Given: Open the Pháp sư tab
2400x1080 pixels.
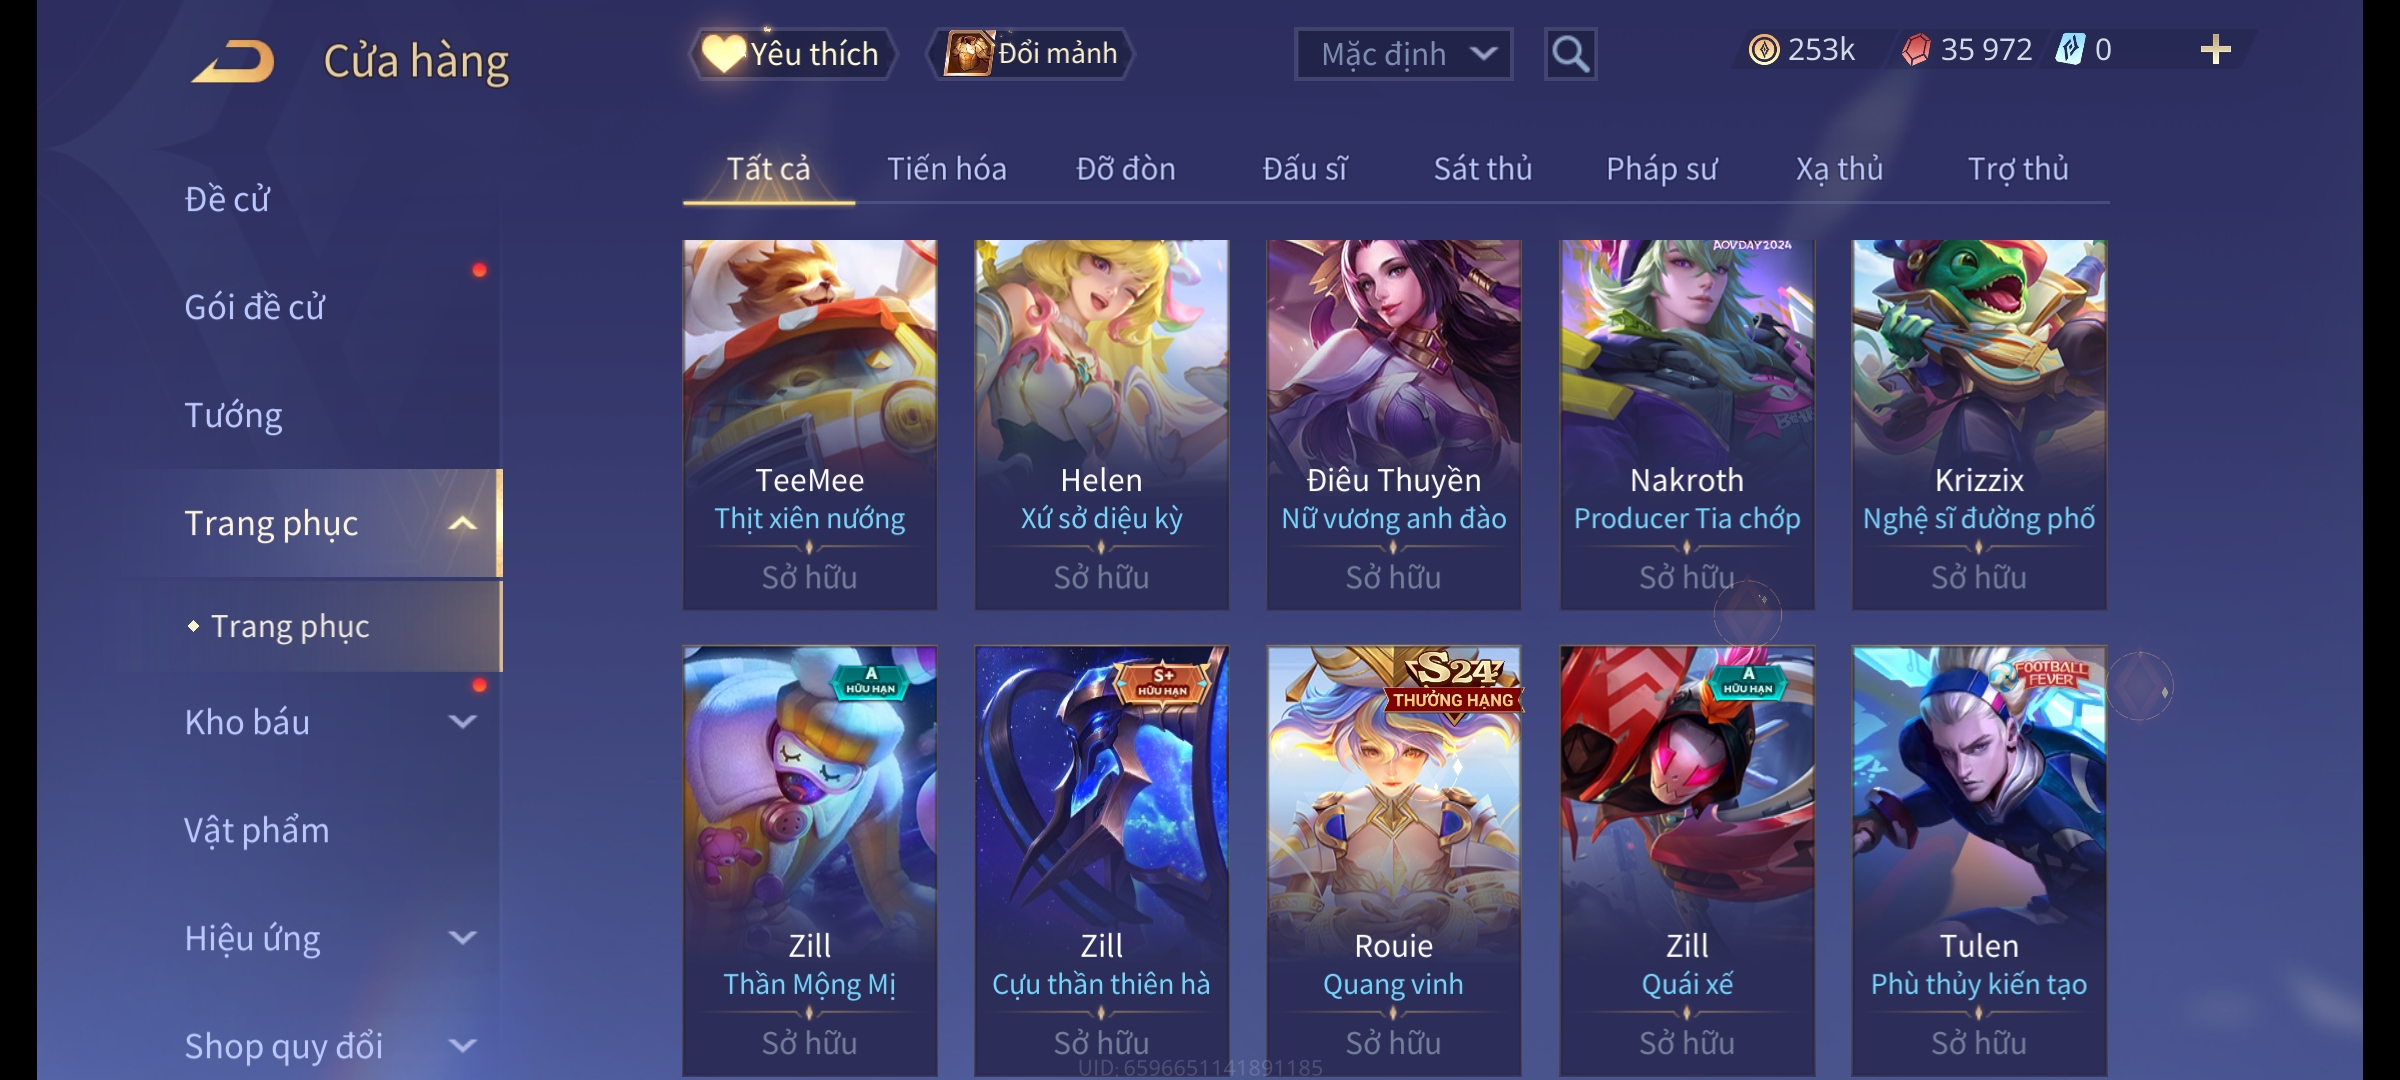Looking at the screenshot, I should [1662, 169].
